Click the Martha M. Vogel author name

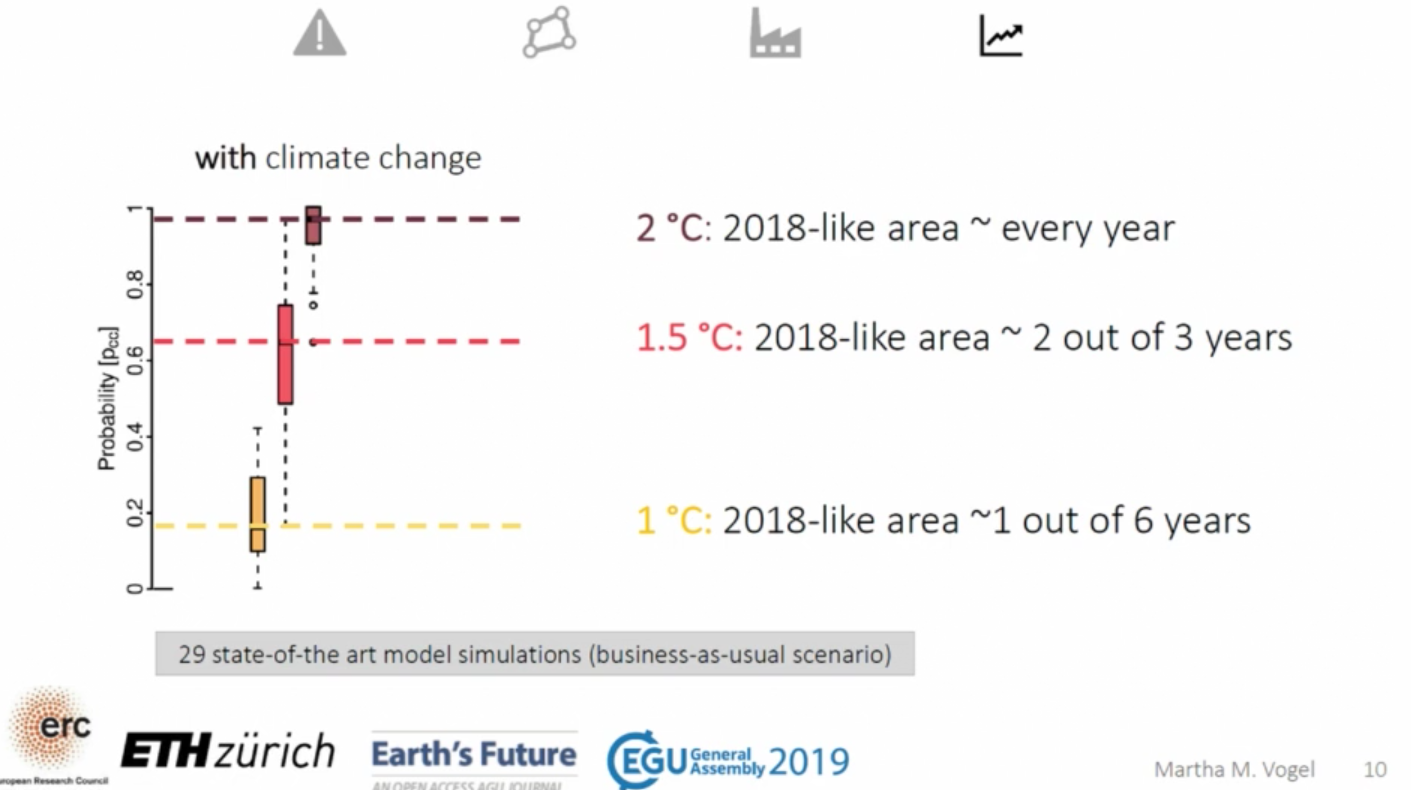[1234, 769]
